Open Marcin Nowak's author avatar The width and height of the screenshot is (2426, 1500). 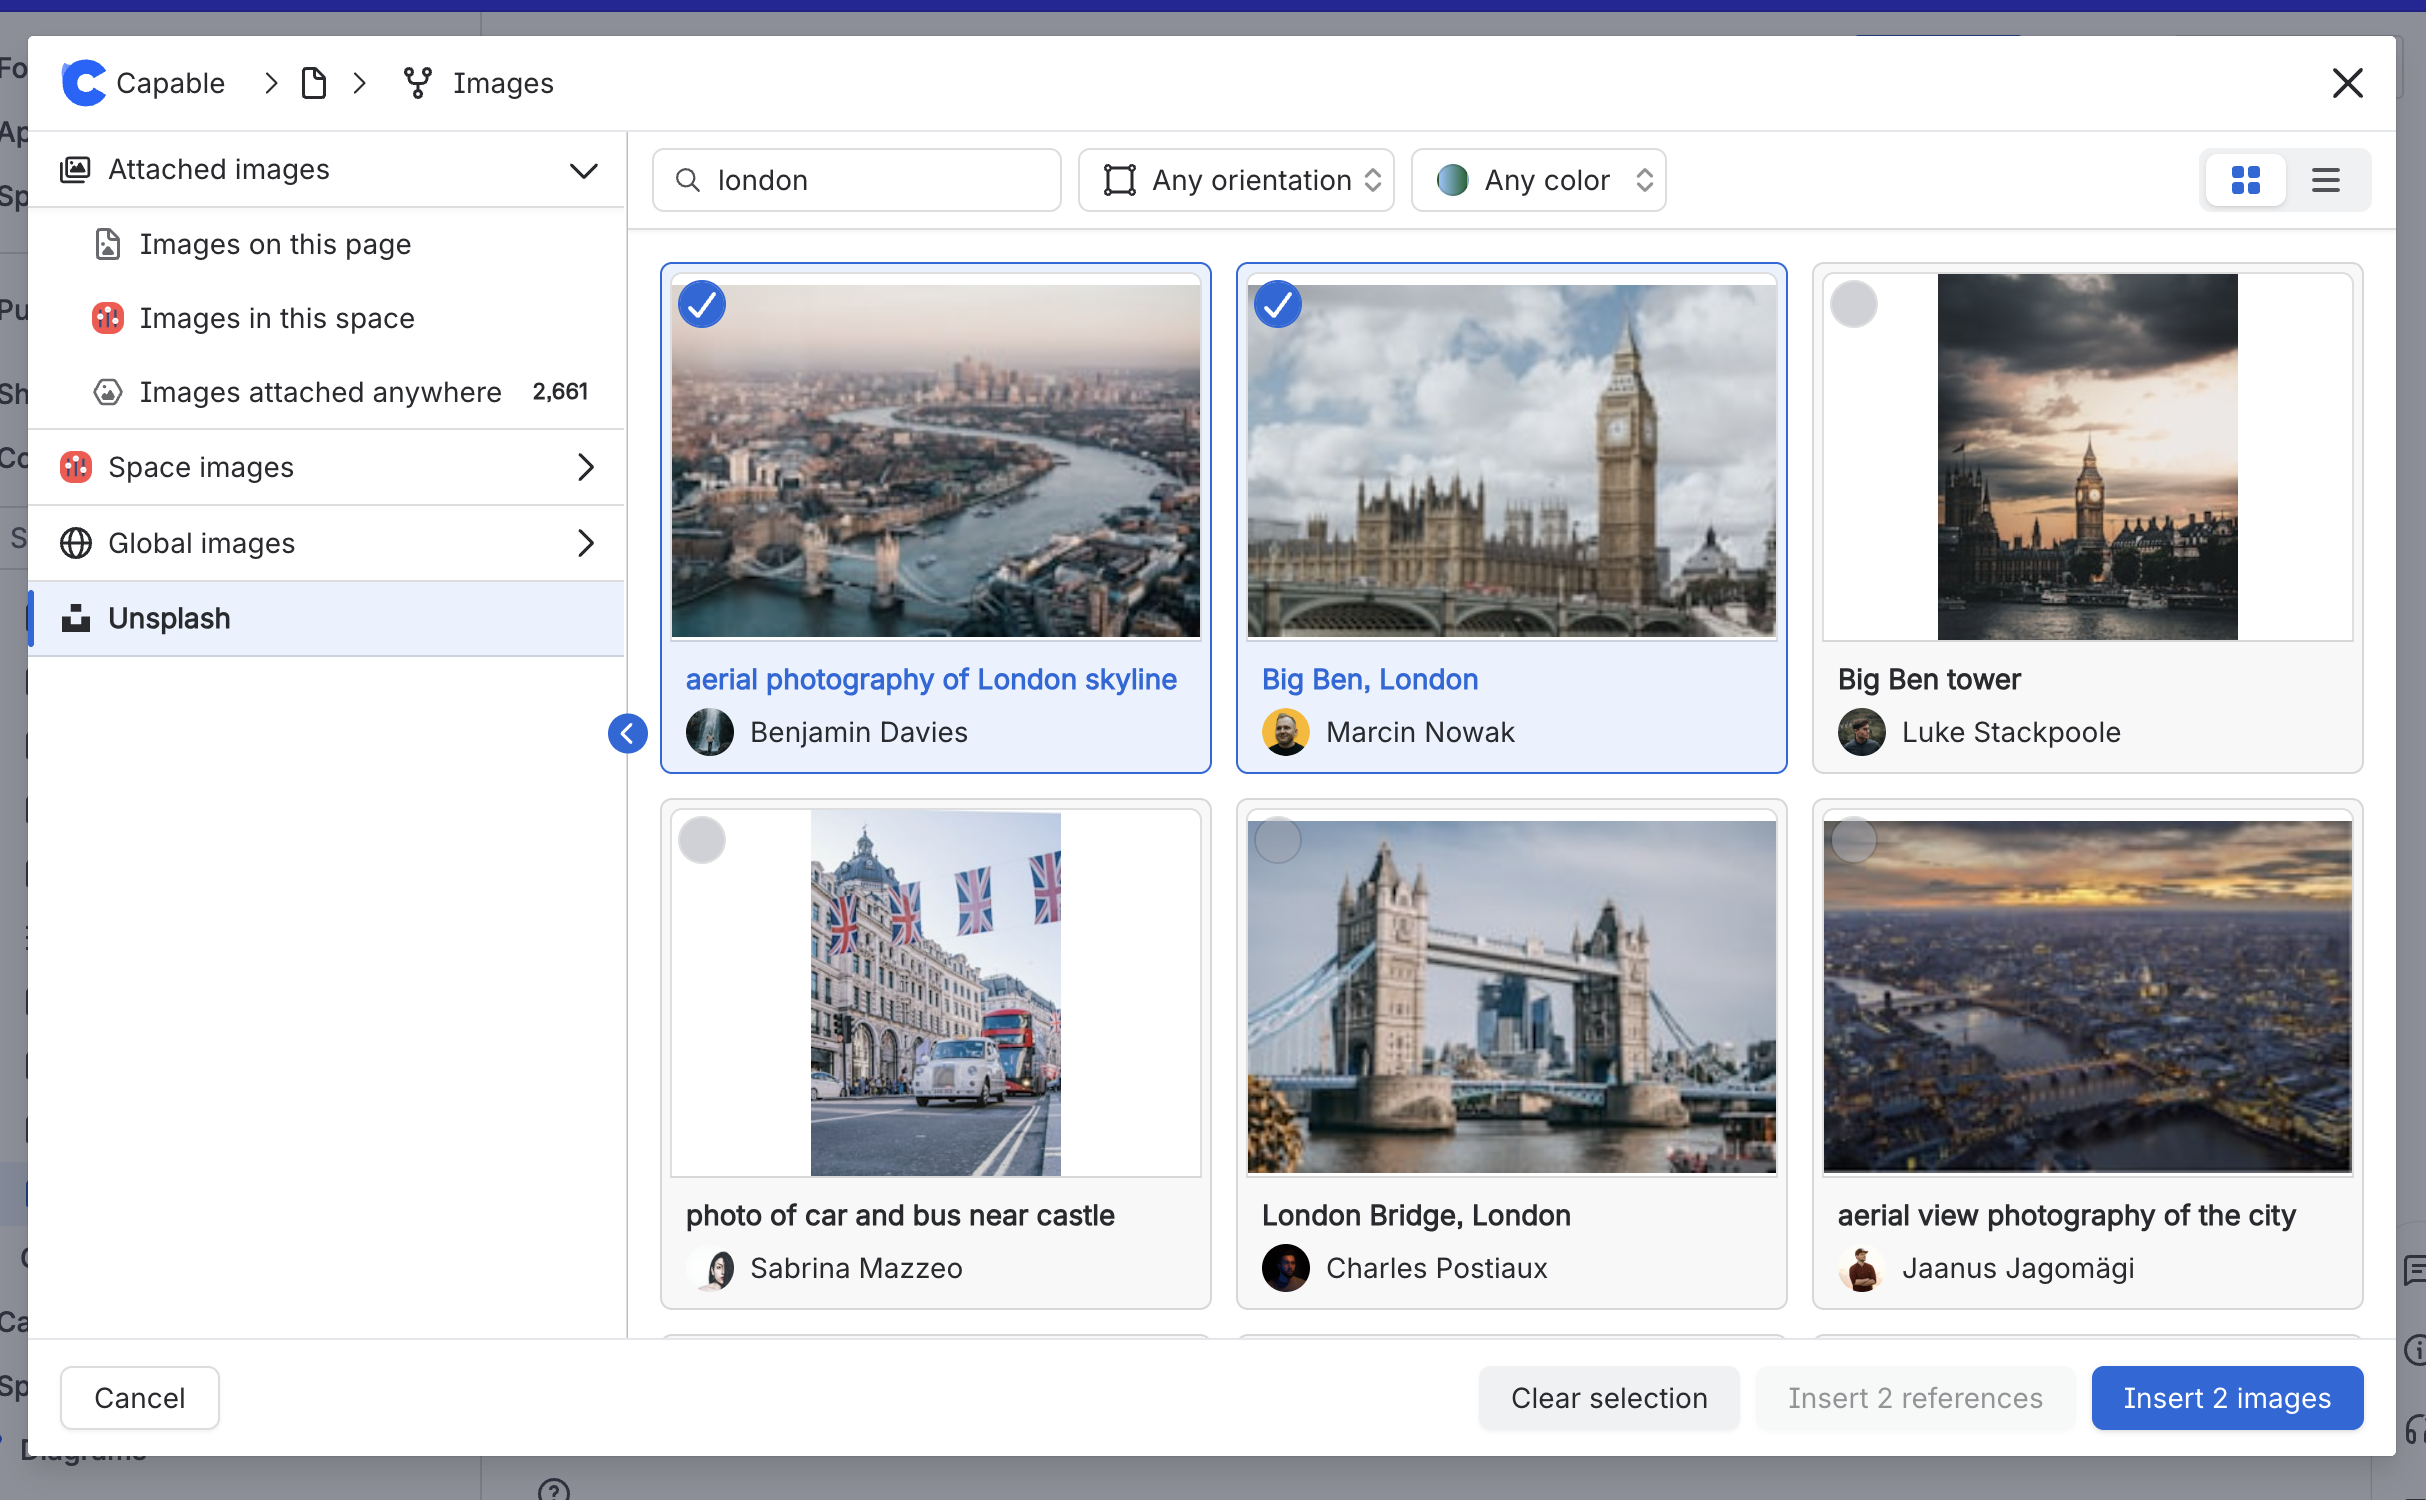point(1285,733)
